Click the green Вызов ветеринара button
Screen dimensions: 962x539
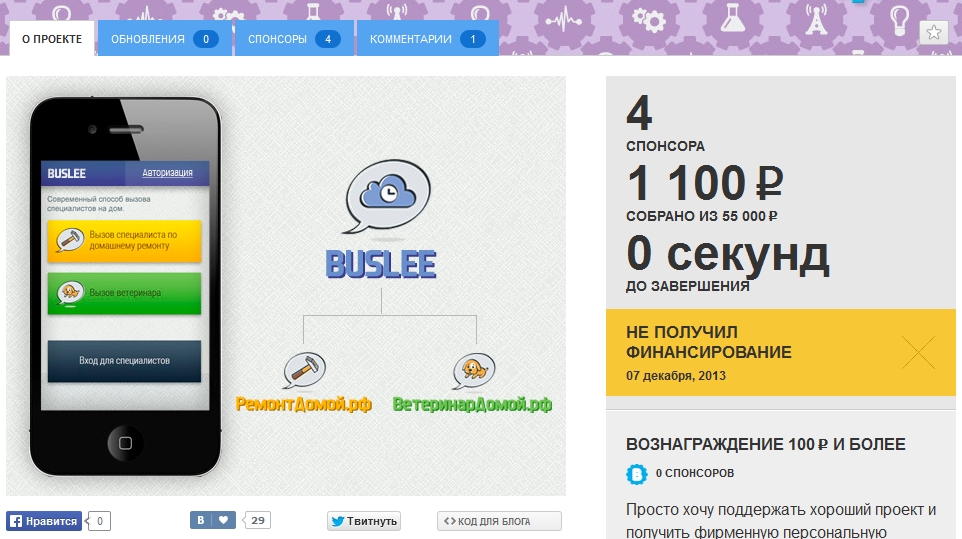click(125, 293)
